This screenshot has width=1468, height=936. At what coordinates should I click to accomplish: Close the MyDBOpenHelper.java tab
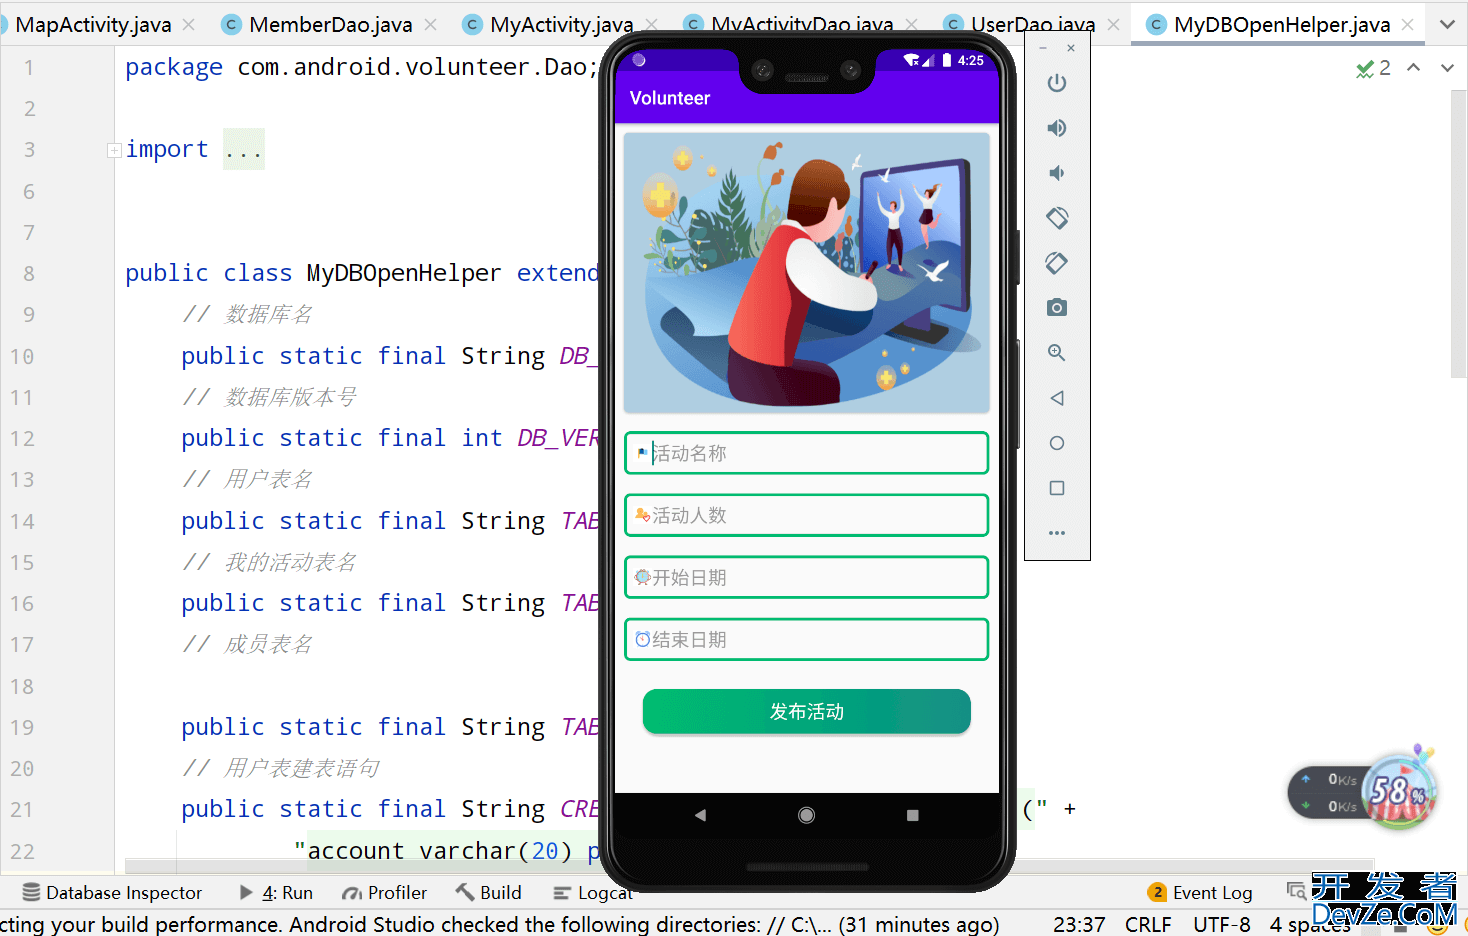tap(1408, 25)
